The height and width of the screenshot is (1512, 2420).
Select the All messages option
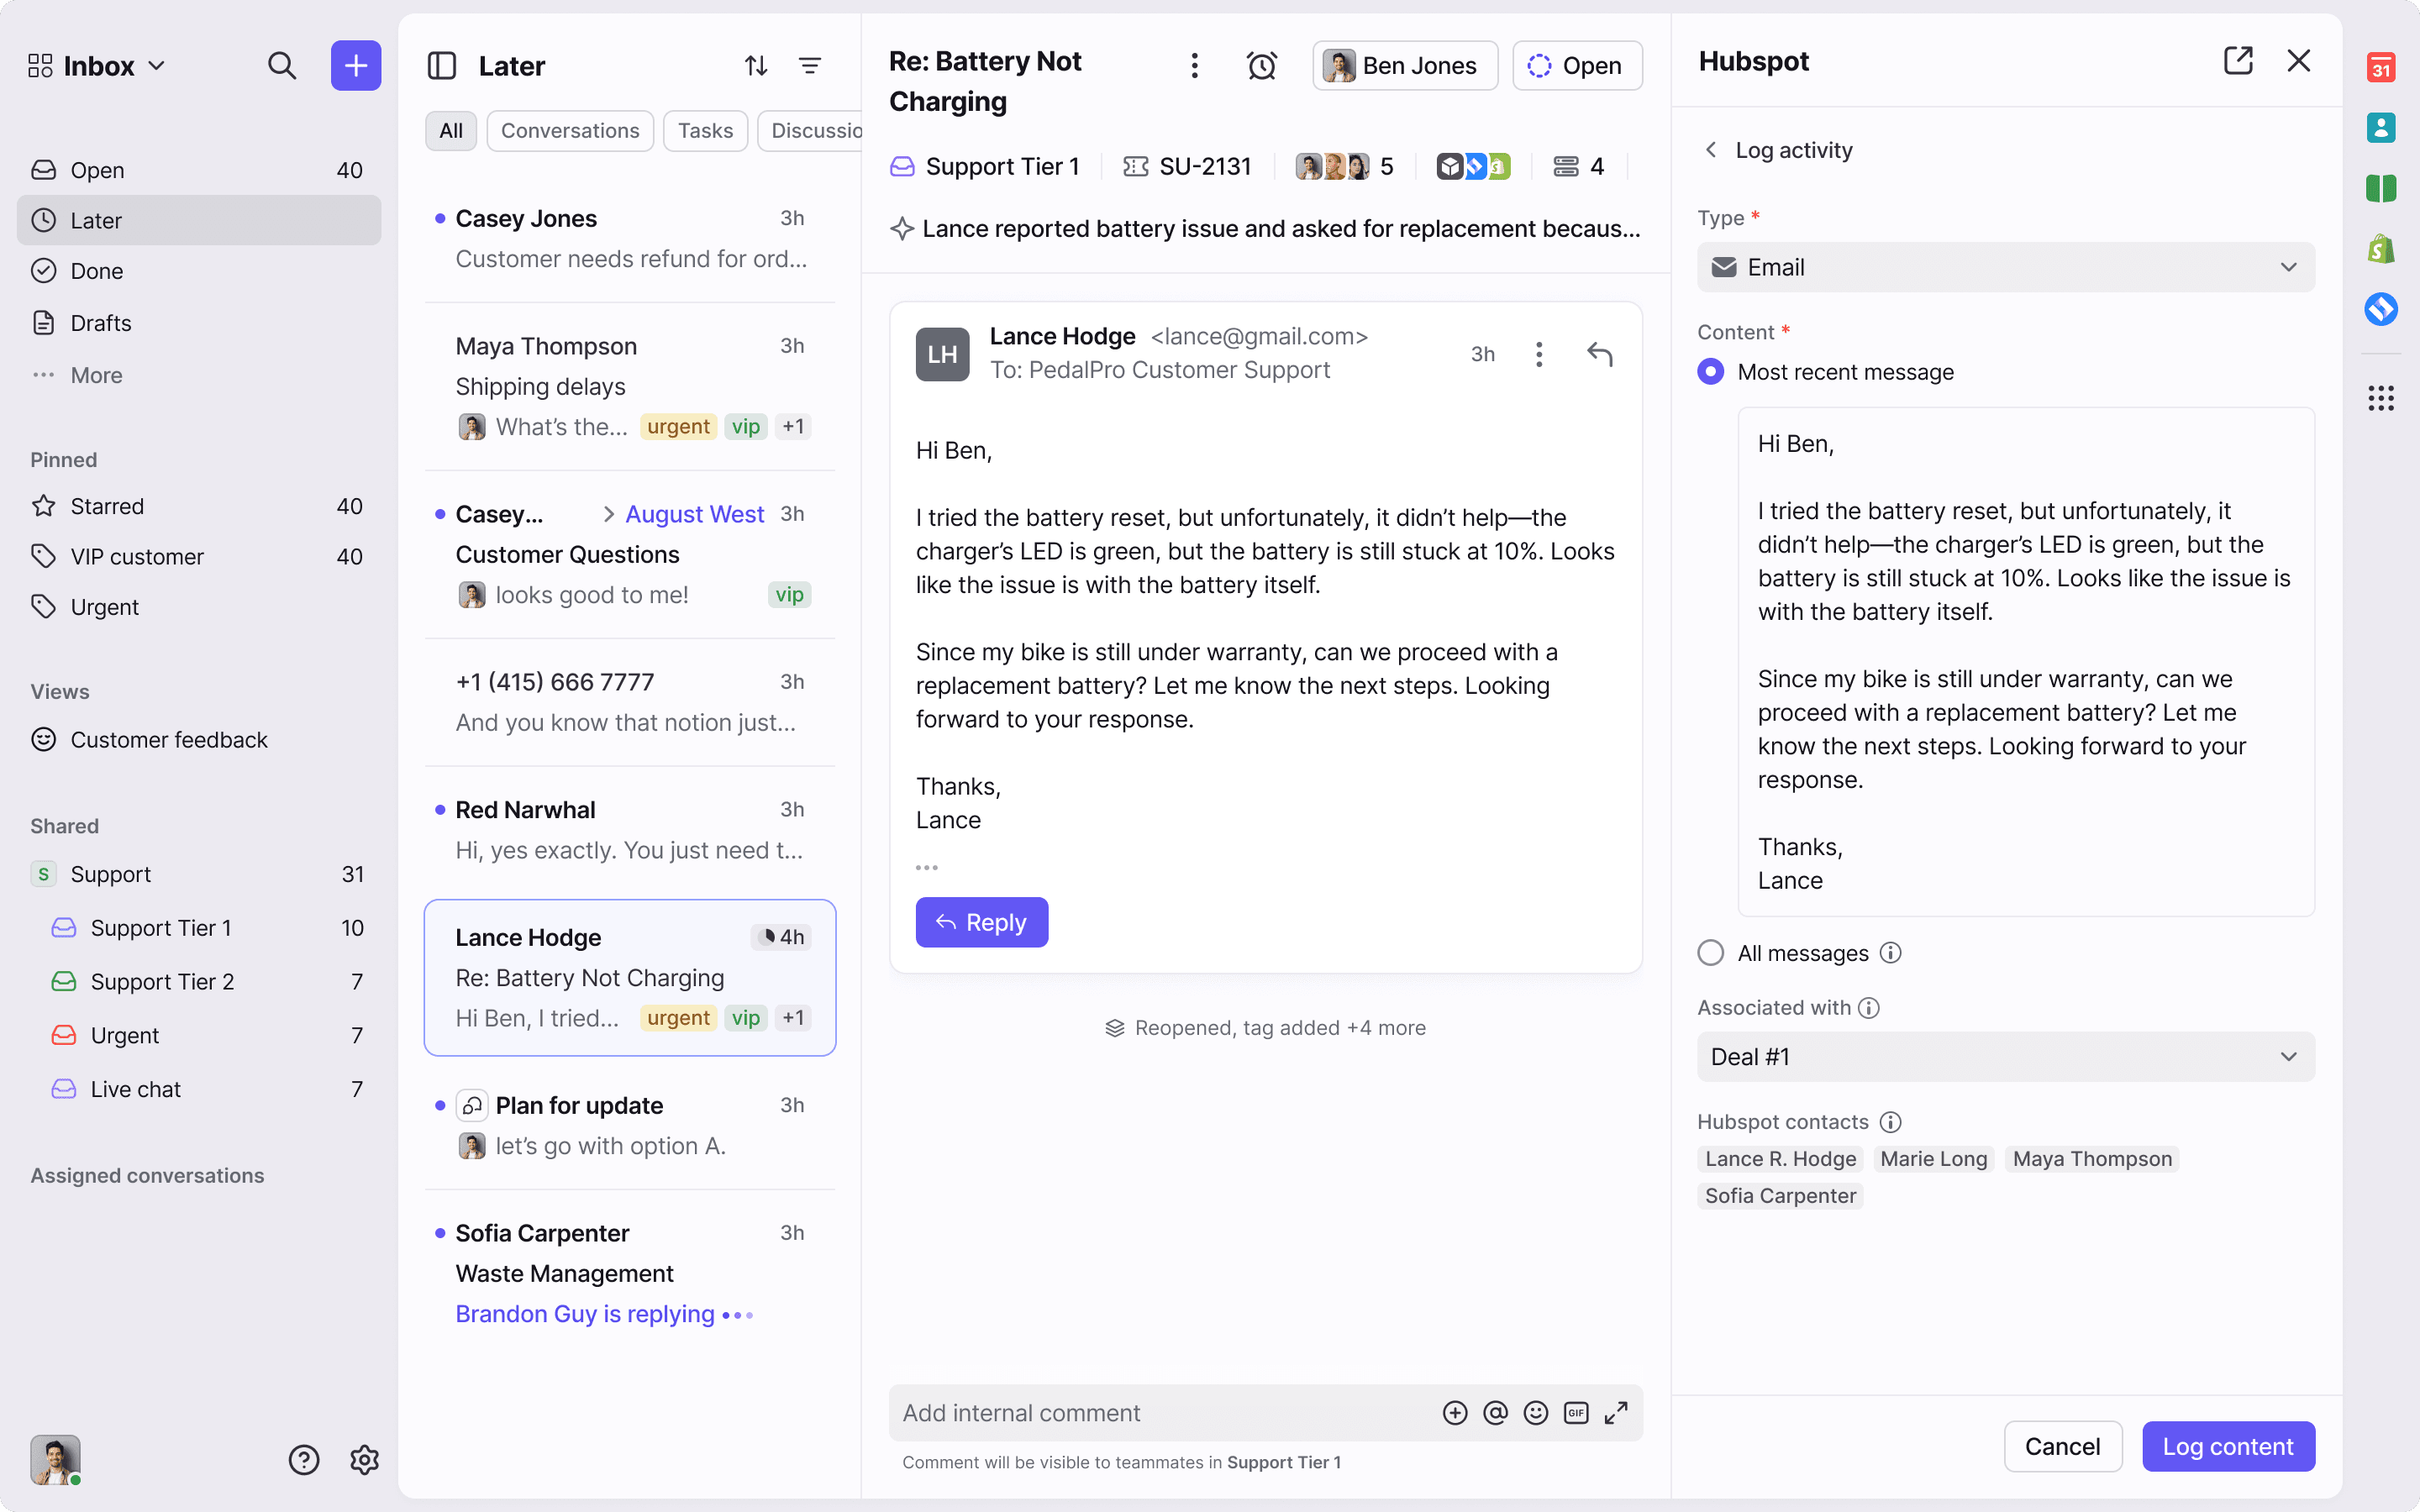click(x=1710, y=952)
